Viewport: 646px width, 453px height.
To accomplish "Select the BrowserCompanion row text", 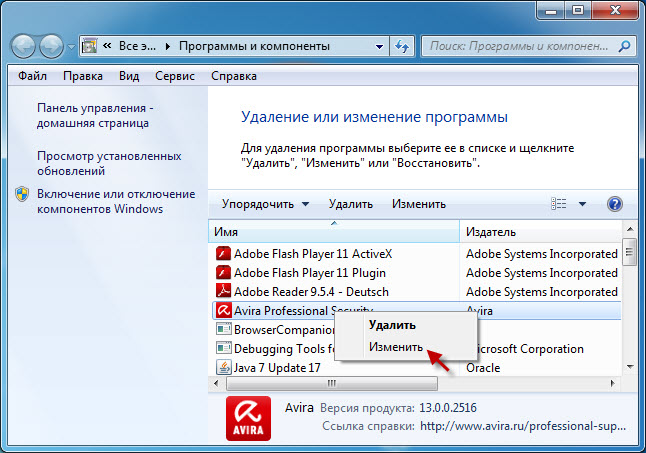I will 284,330.
